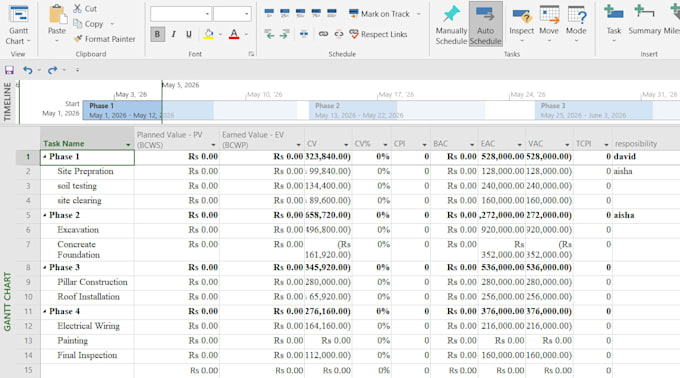Activate the Format Painter brush

click(105, 39)
